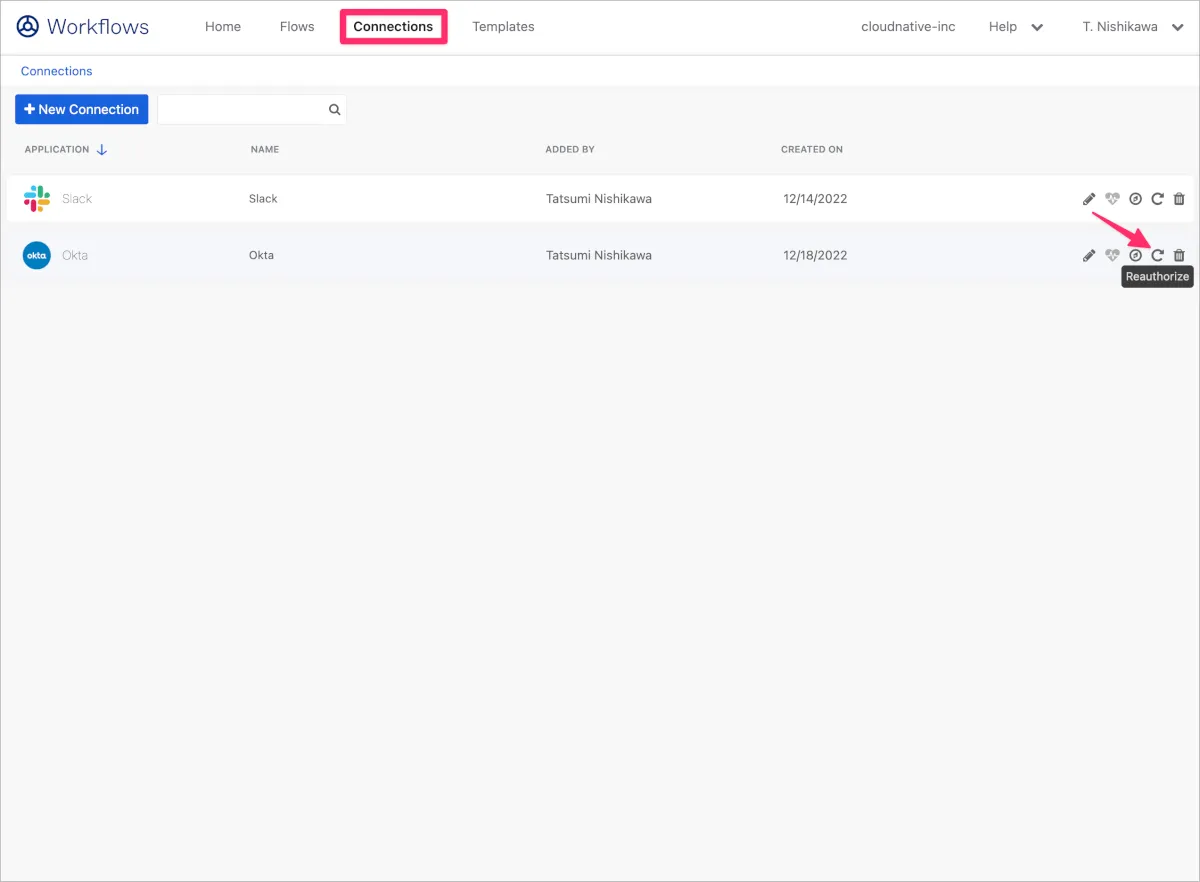This screenshot has width=1200, height=882.
Task: Click the New Connection button
Action: (82, 110)
